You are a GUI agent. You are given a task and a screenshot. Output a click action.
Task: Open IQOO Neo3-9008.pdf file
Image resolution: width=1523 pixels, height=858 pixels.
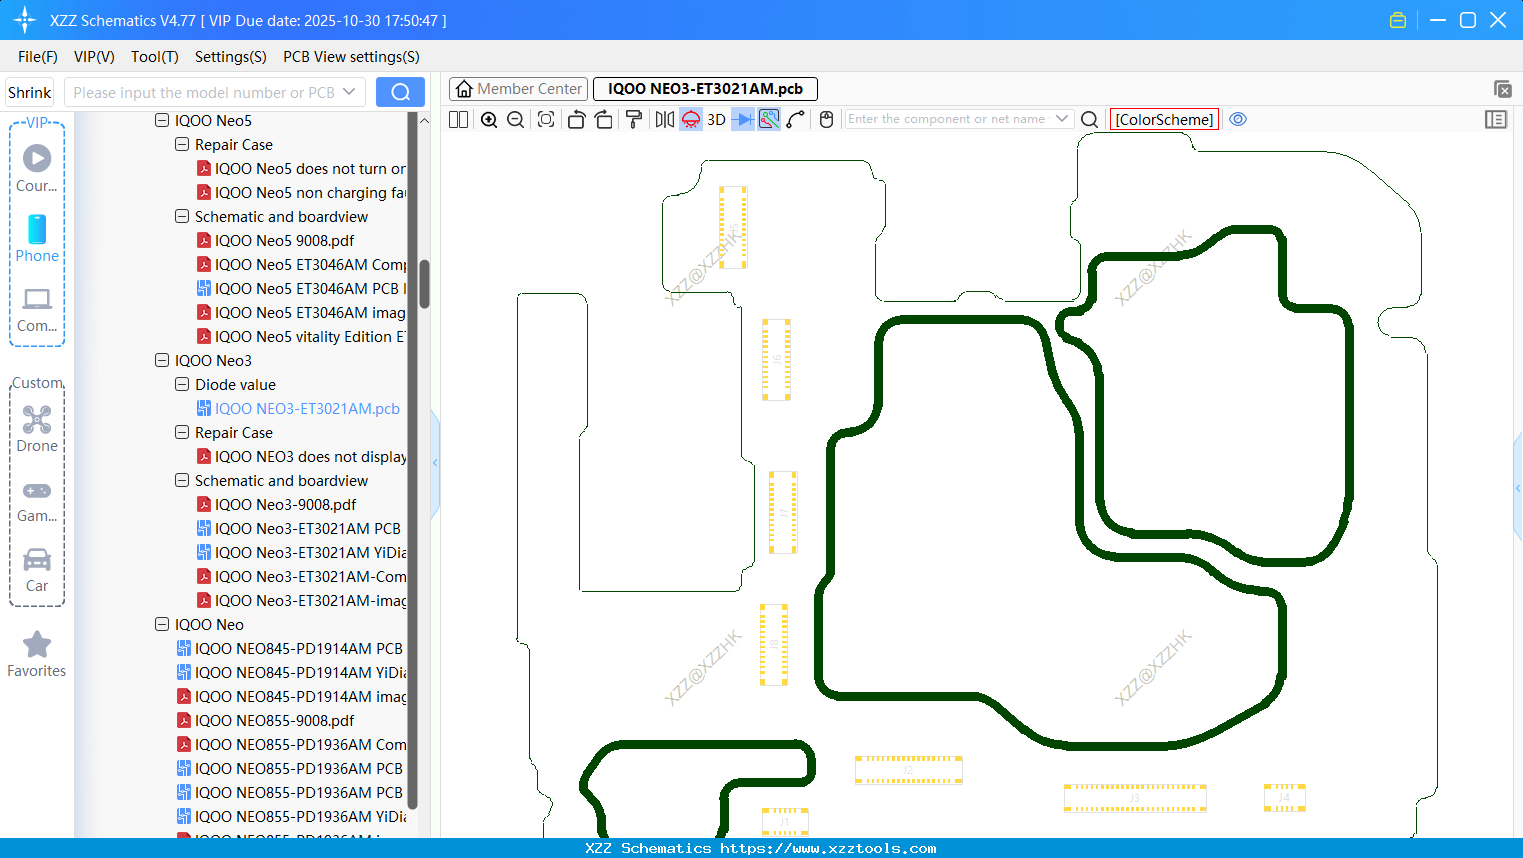[x=285, y=505]
